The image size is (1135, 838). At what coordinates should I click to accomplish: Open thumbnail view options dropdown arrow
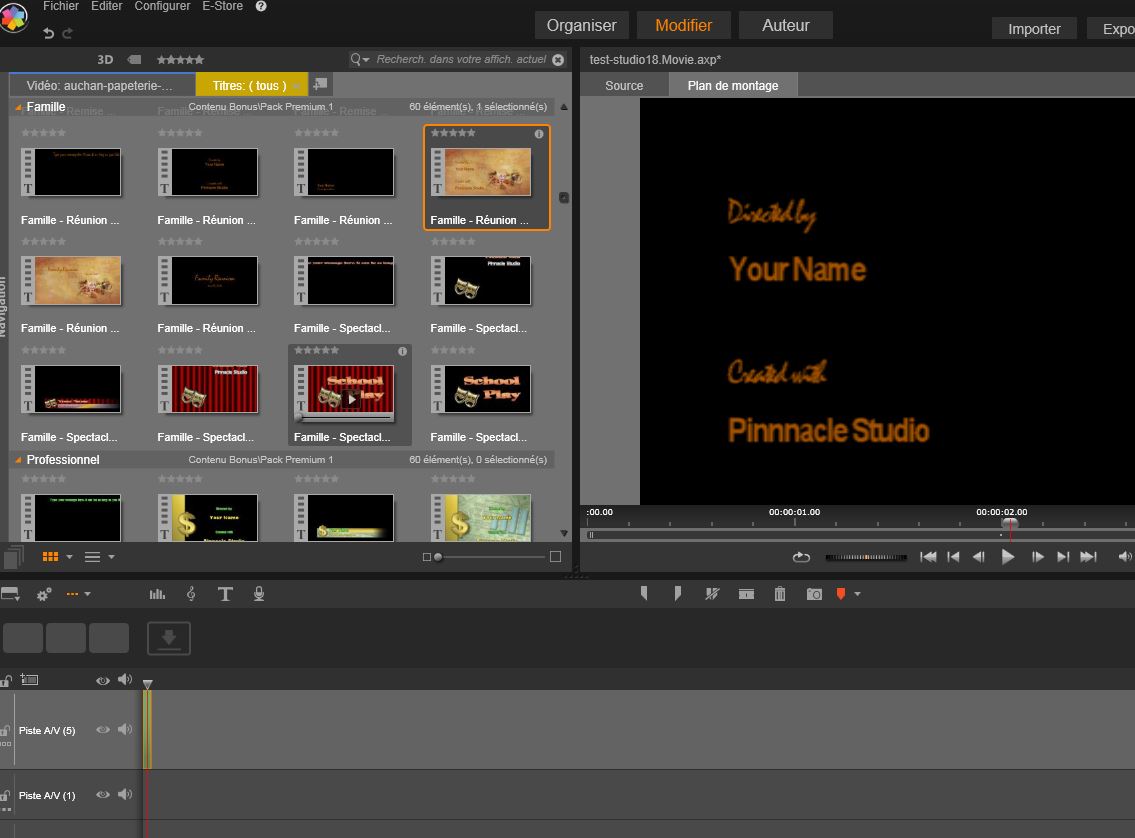[69, 556]
